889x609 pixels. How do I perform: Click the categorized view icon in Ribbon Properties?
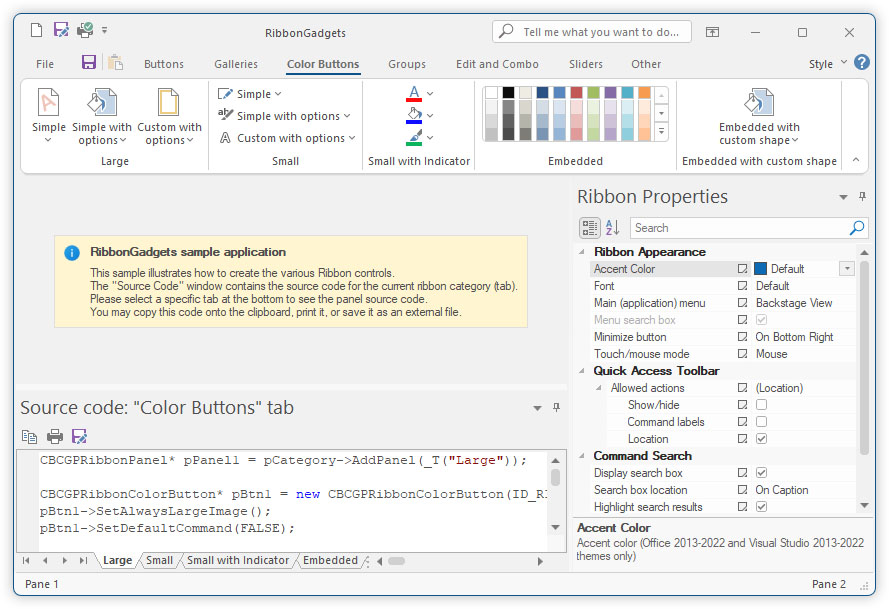(x=590, y=228)
